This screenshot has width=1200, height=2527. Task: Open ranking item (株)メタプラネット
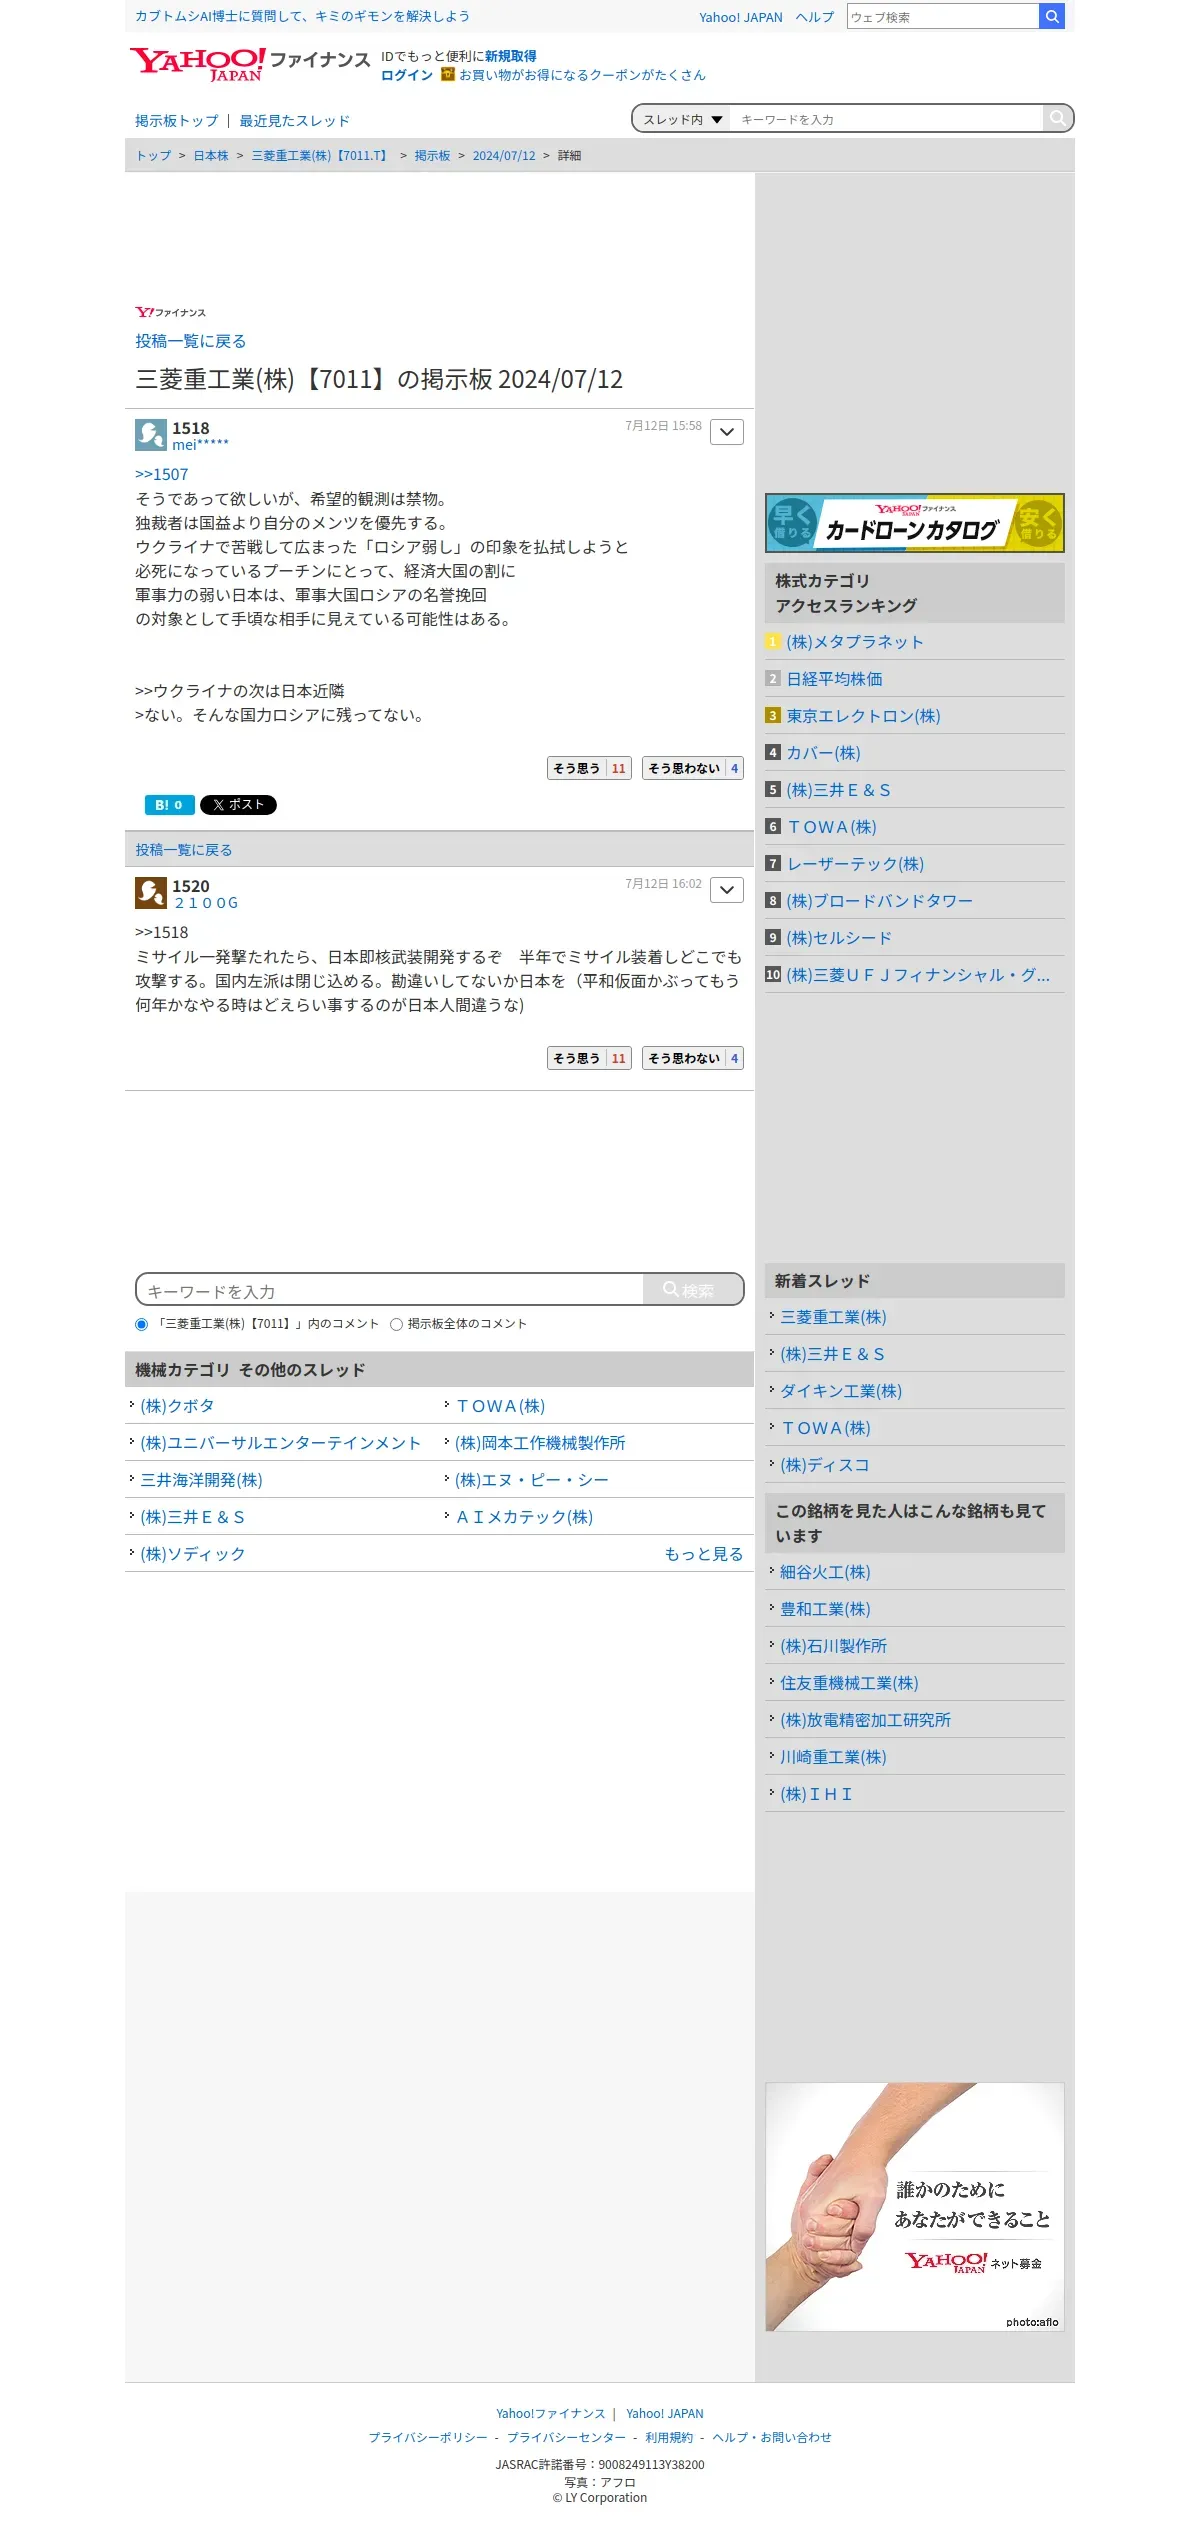(x=855, y=642)
